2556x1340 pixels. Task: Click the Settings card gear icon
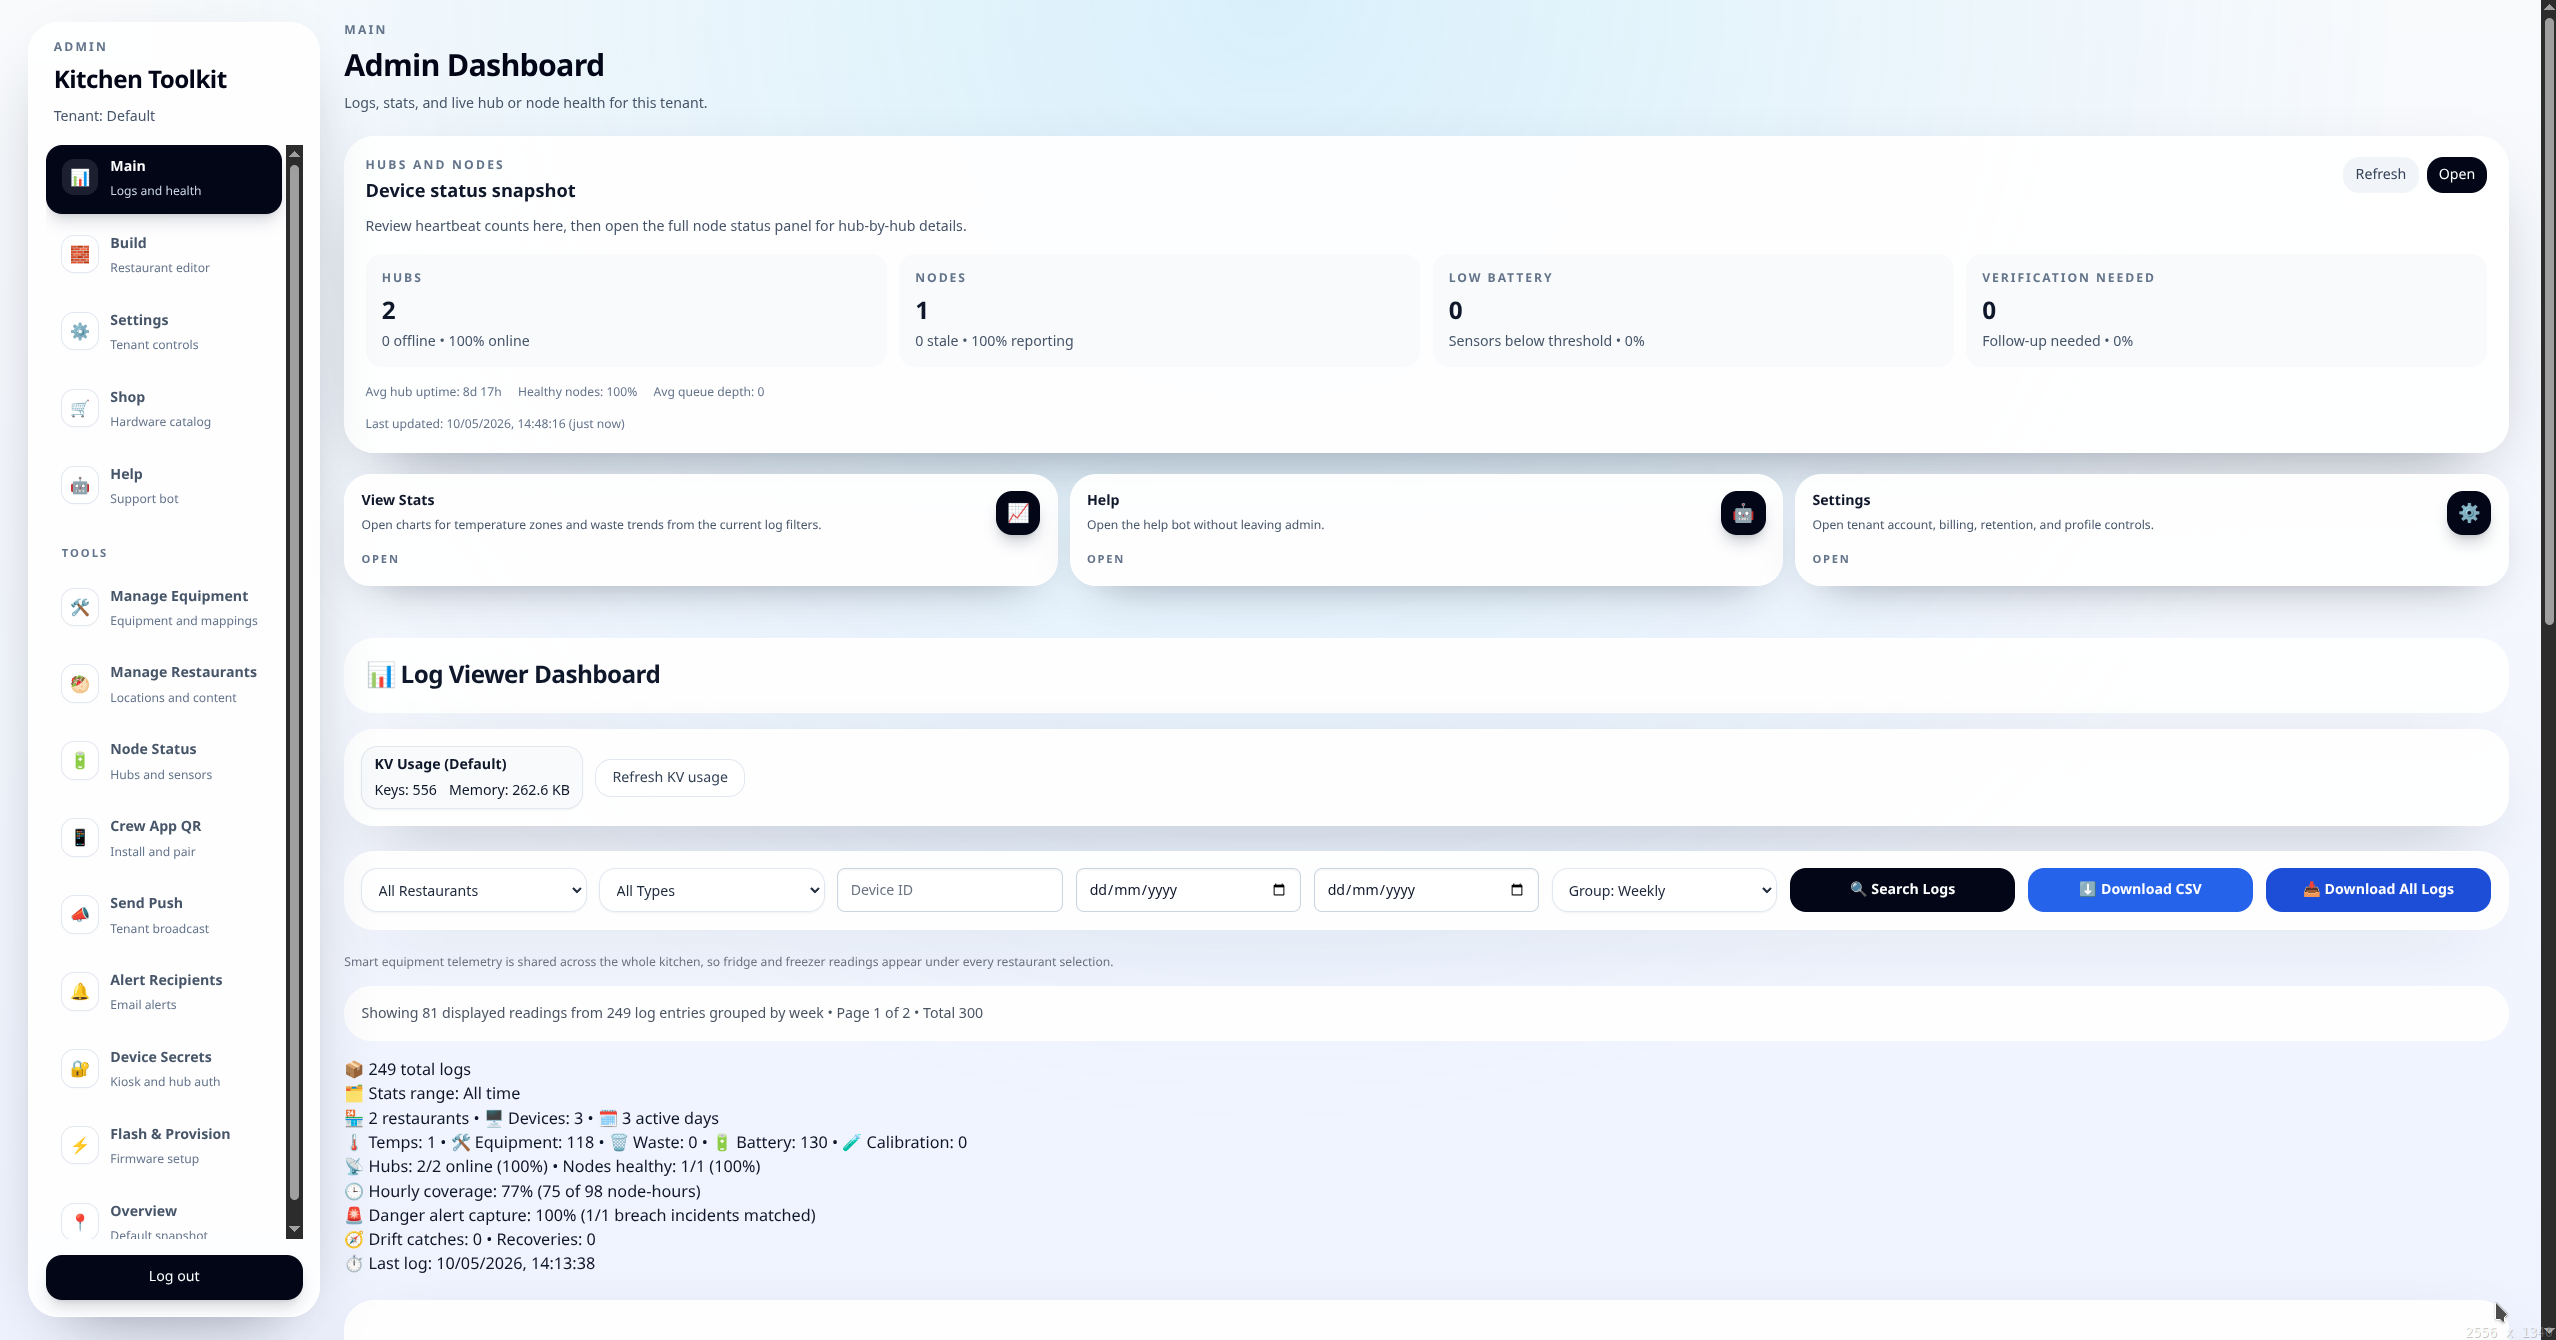2469,513
